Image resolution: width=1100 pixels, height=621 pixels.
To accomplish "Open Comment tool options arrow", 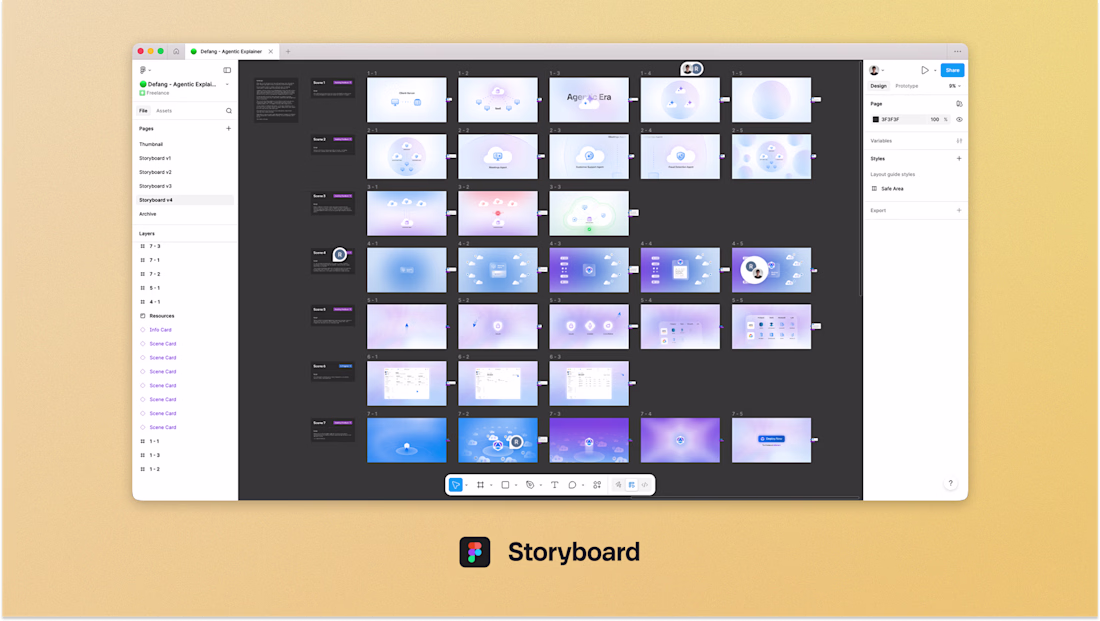I will (582, 486).
